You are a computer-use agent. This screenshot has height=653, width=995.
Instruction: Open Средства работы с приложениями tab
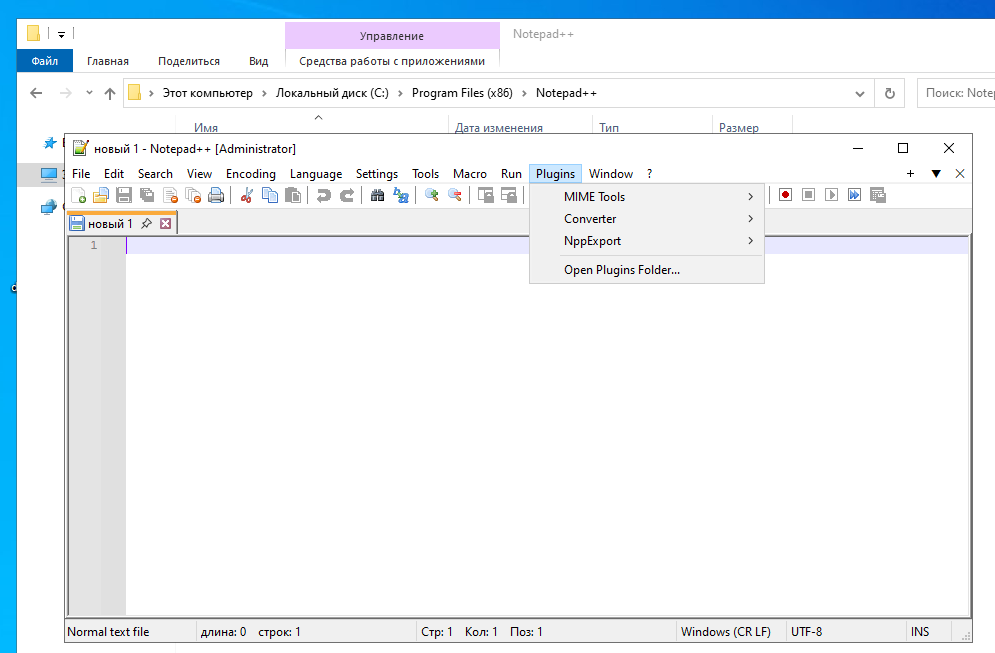(x=392, y=61)
